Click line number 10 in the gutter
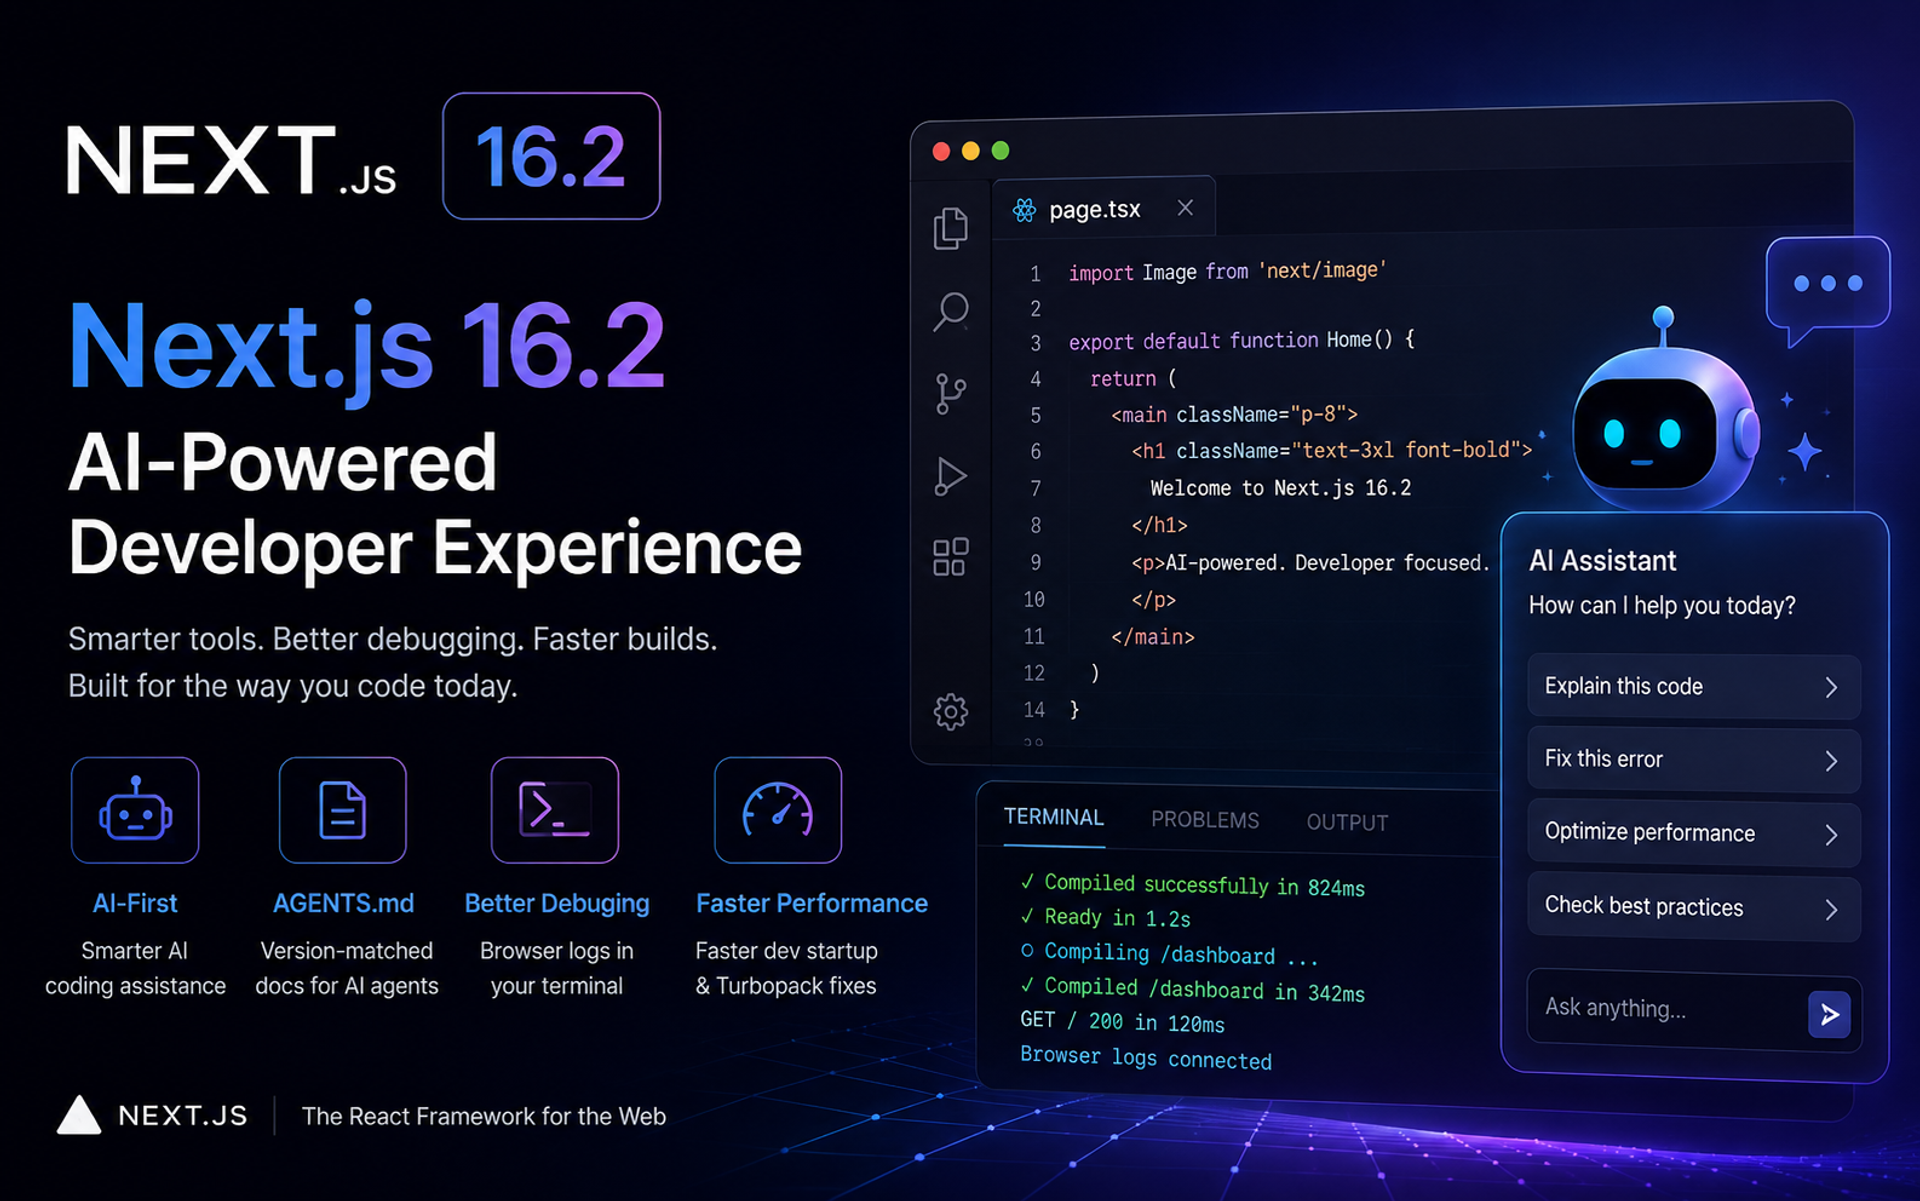This screenshot has height=1201, width=1920. click(x=1034, y=600)
